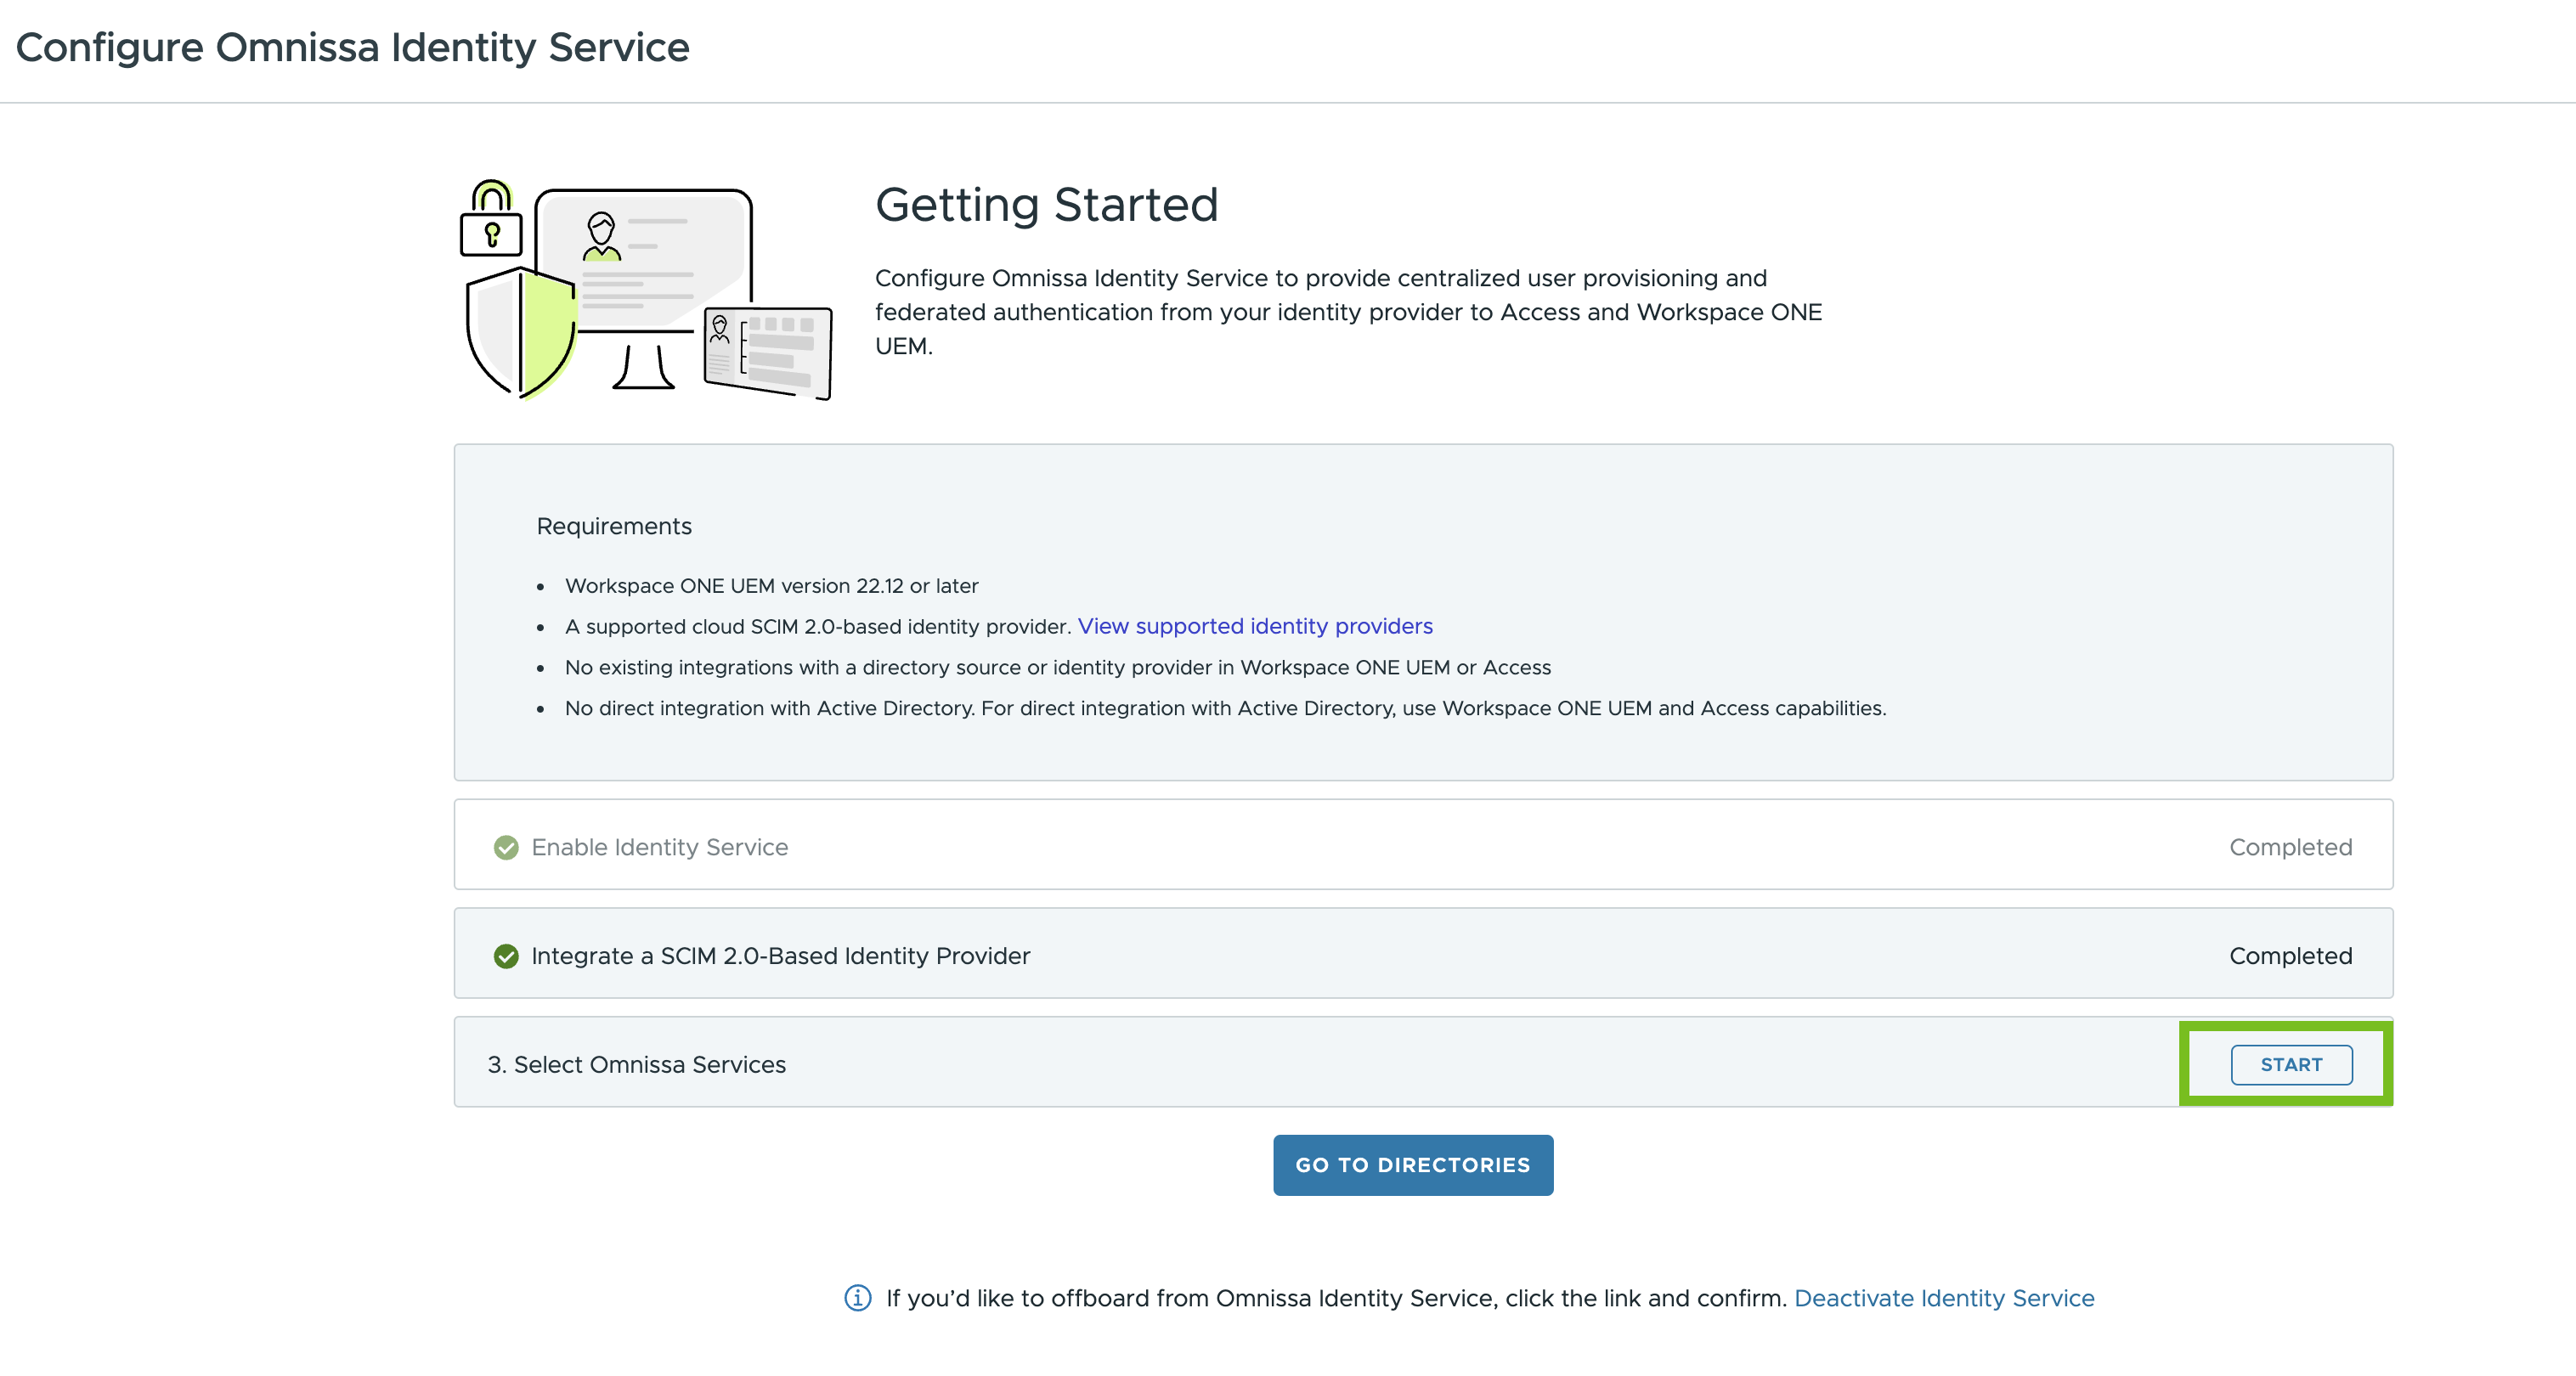Viewport: 2576px width, 1376px height.
Task: Click START for Select Omnissa Services
Action: [2290, 1064]
